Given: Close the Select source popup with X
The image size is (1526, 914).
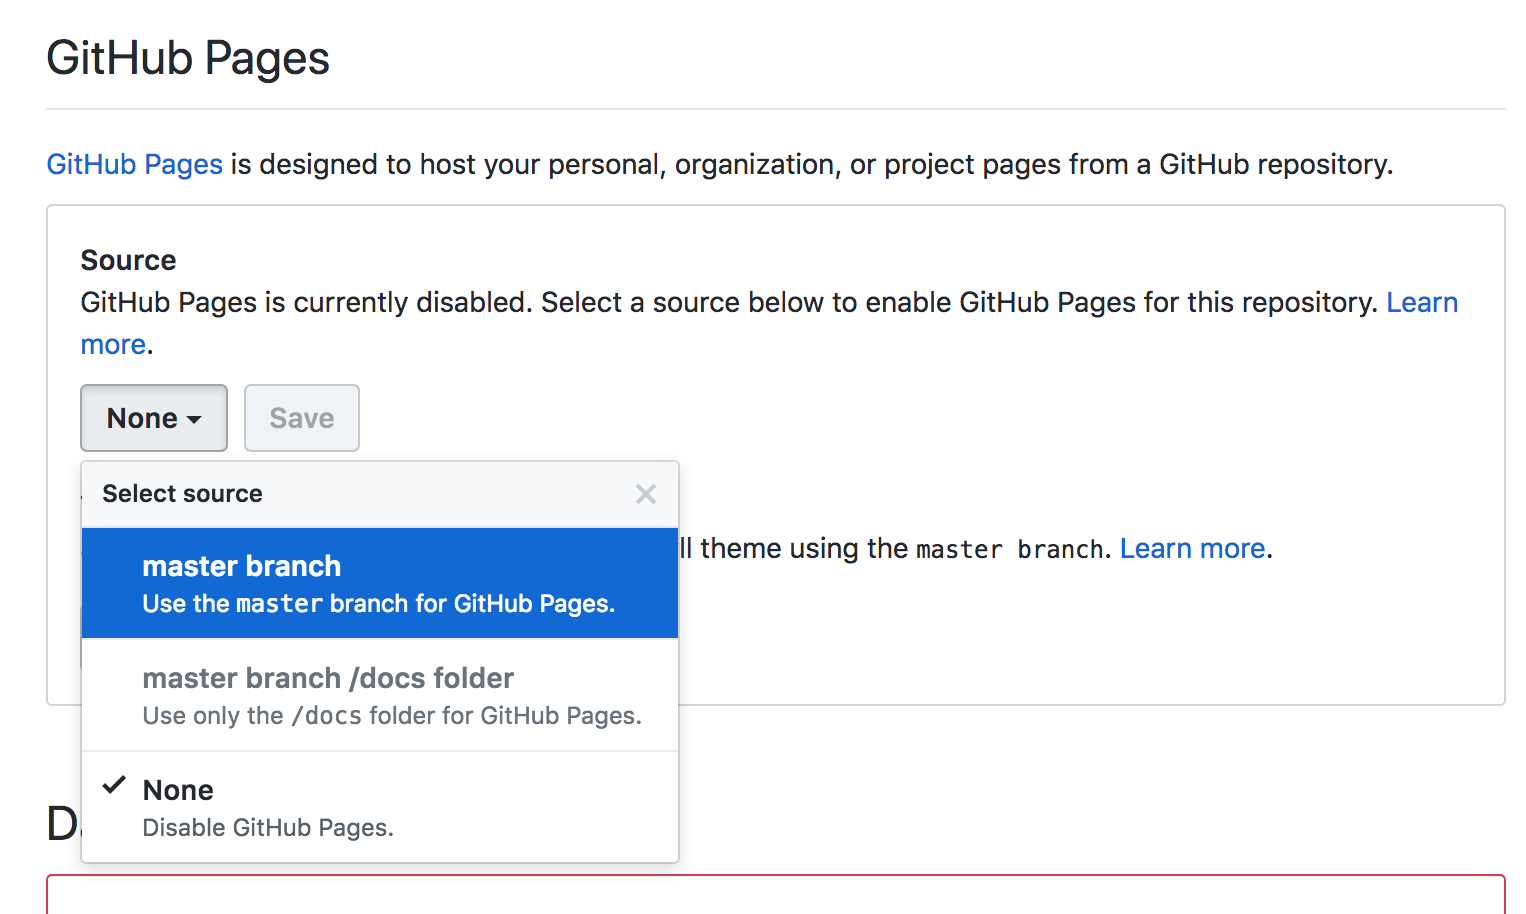Looking at the screenshot, I should click(x=646, y=494).
